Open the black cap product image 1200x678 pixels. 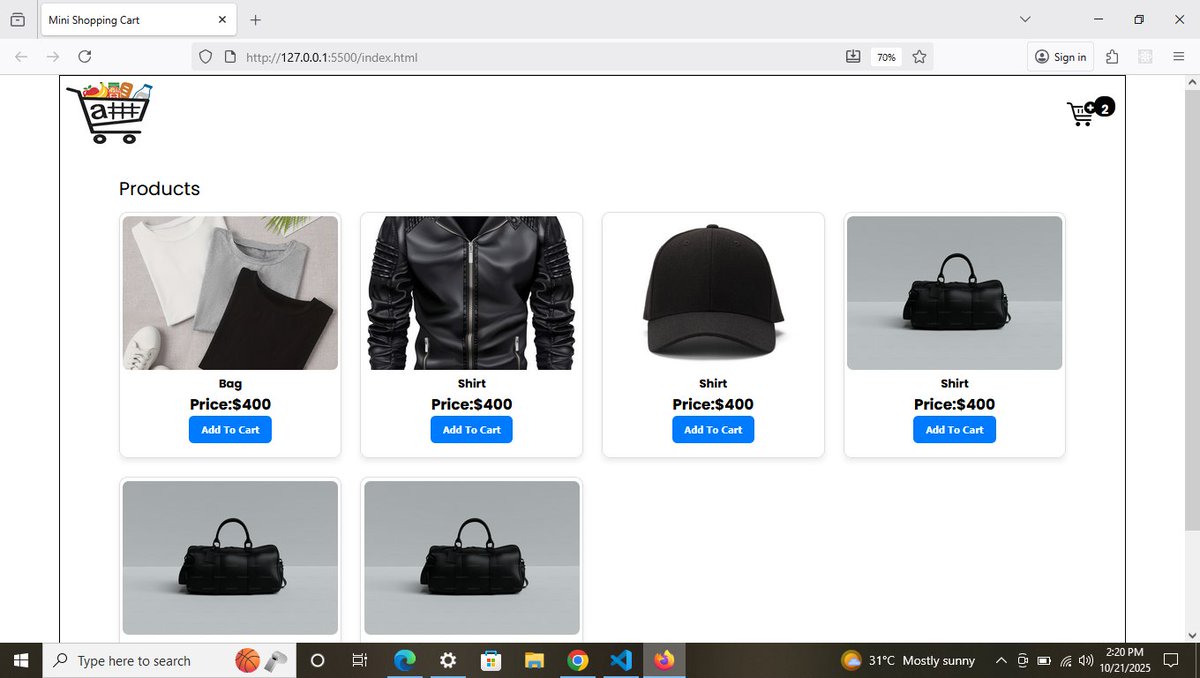(x=713, y=293)
